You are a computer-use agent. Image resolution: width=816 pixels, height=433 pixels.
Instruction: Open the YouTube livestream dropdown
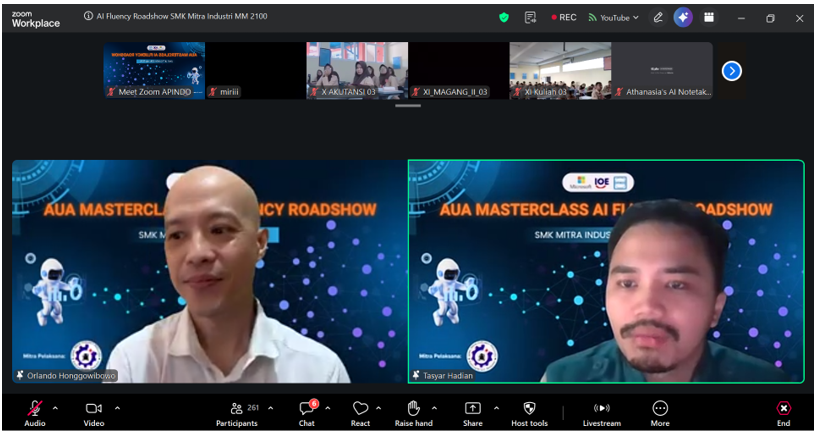coord(614,18)
